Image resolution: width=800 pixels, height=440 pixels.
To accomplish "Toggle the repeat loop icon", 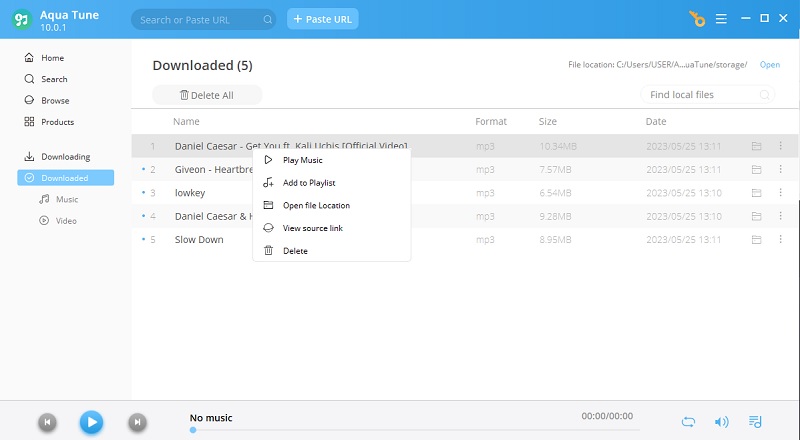I will click(688, 422).
